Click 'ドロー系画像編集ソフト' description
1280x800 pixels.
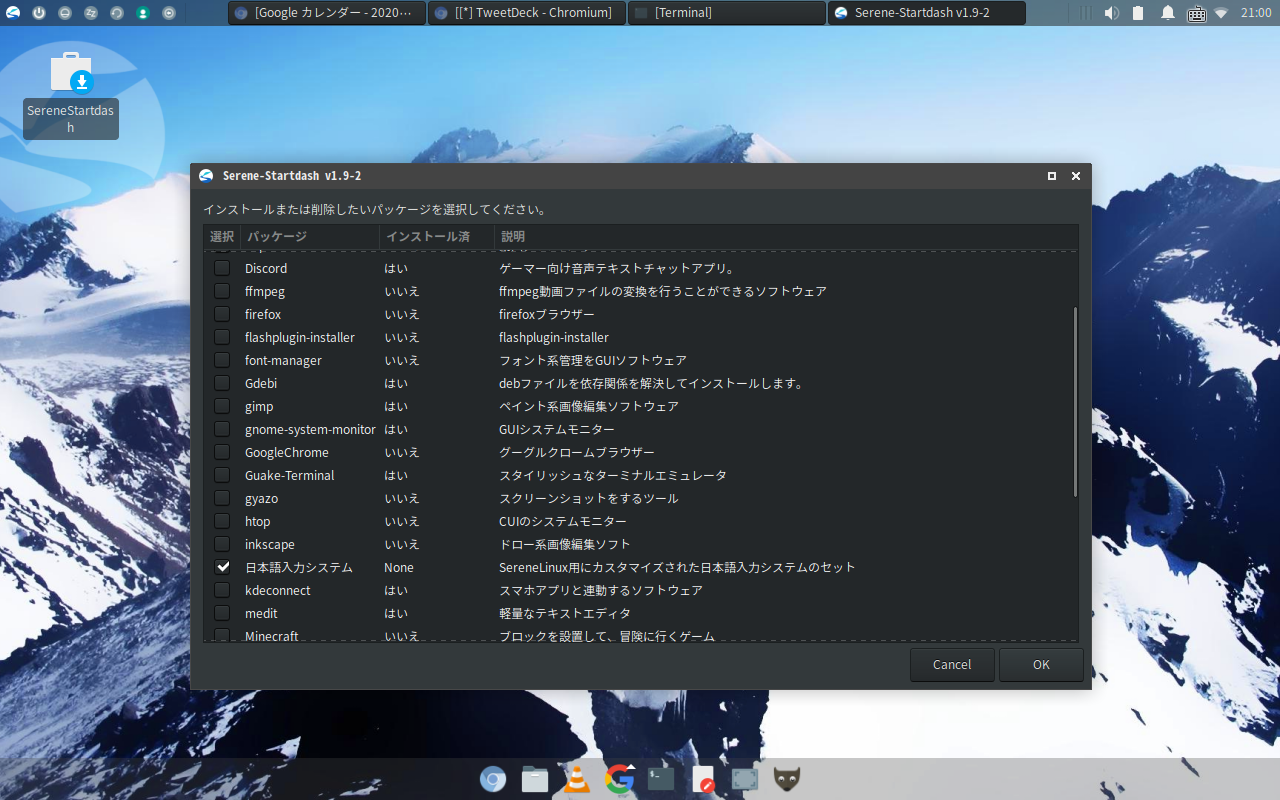[x=565, y=544]
